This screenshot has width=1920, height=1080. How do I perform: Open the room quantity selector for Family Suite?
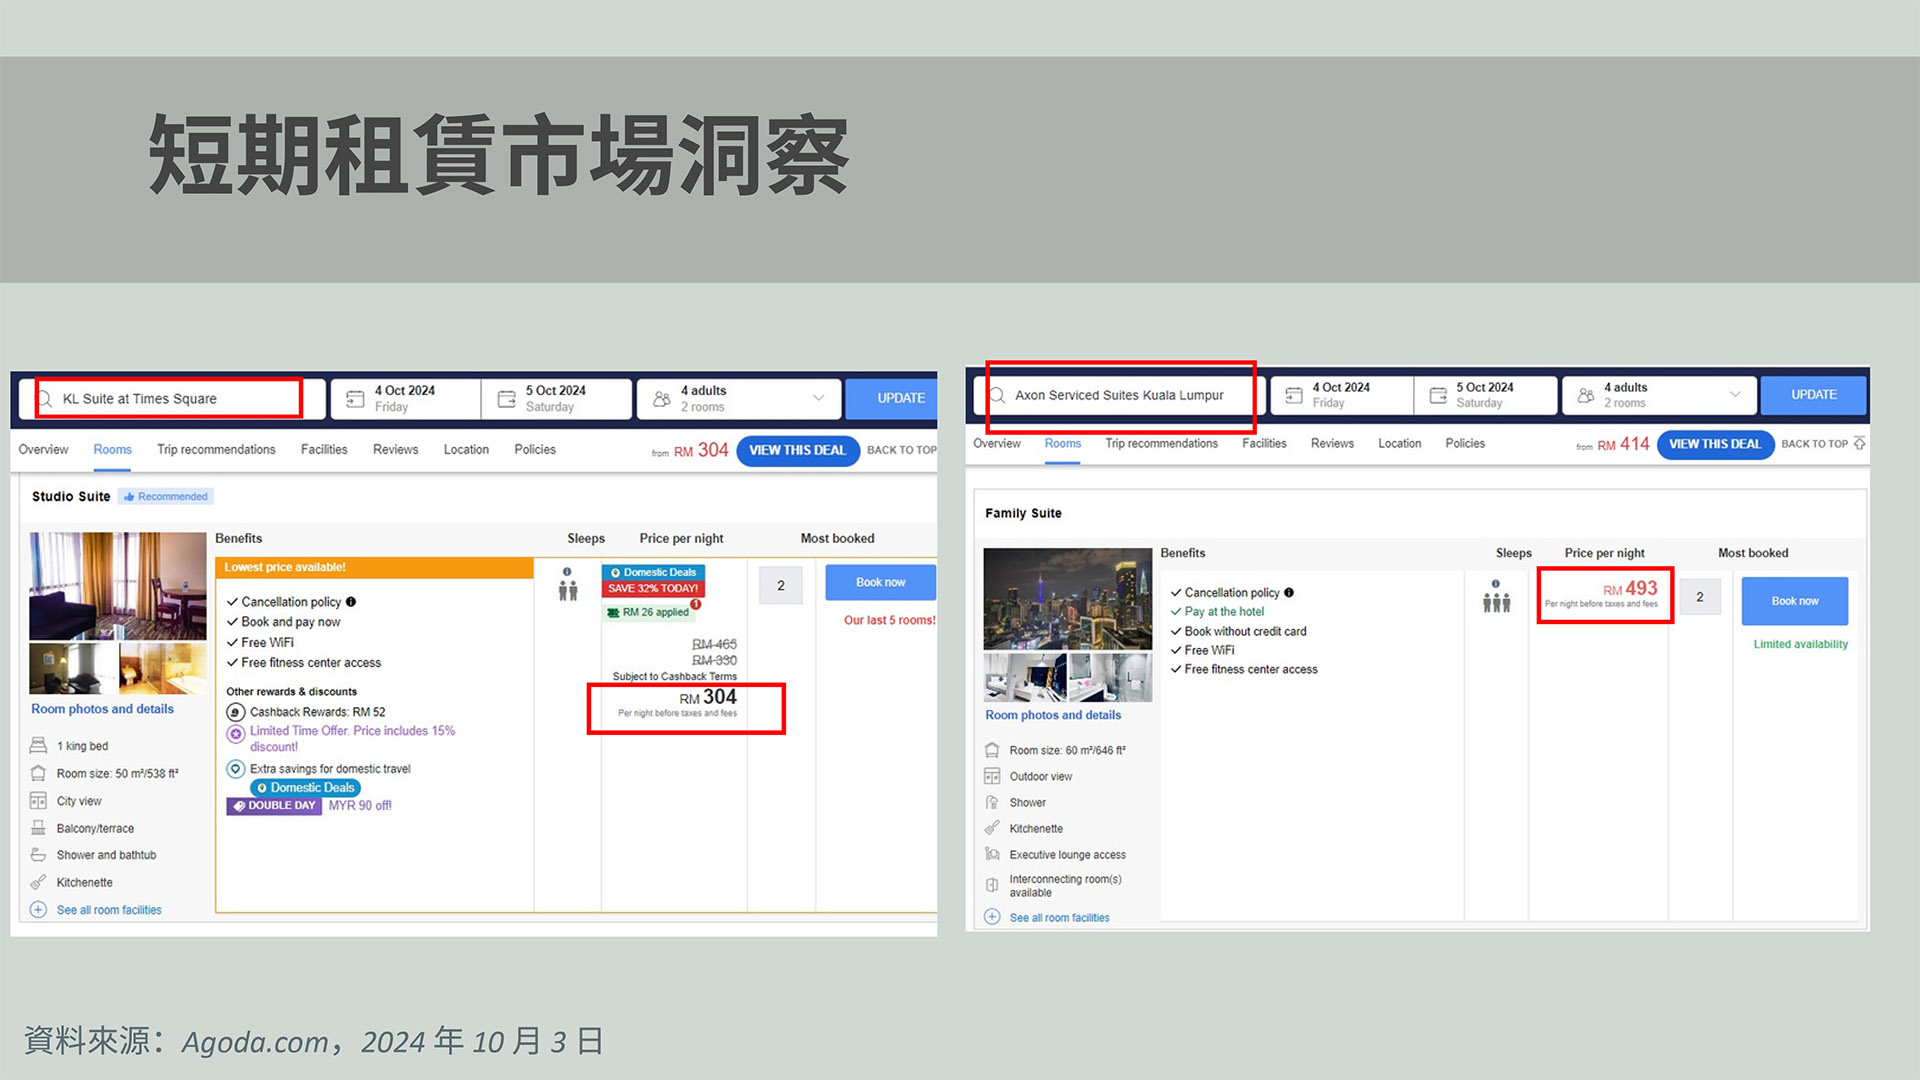[x=1700, y=597]
